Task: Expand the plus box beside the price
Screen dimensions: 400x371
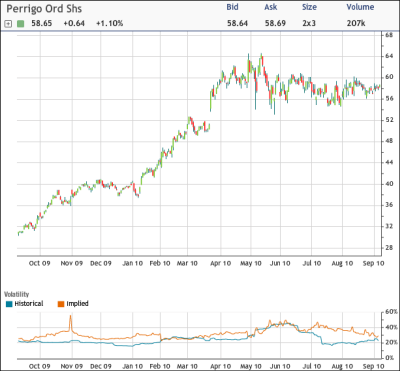Action: click(x=8, y=24)
